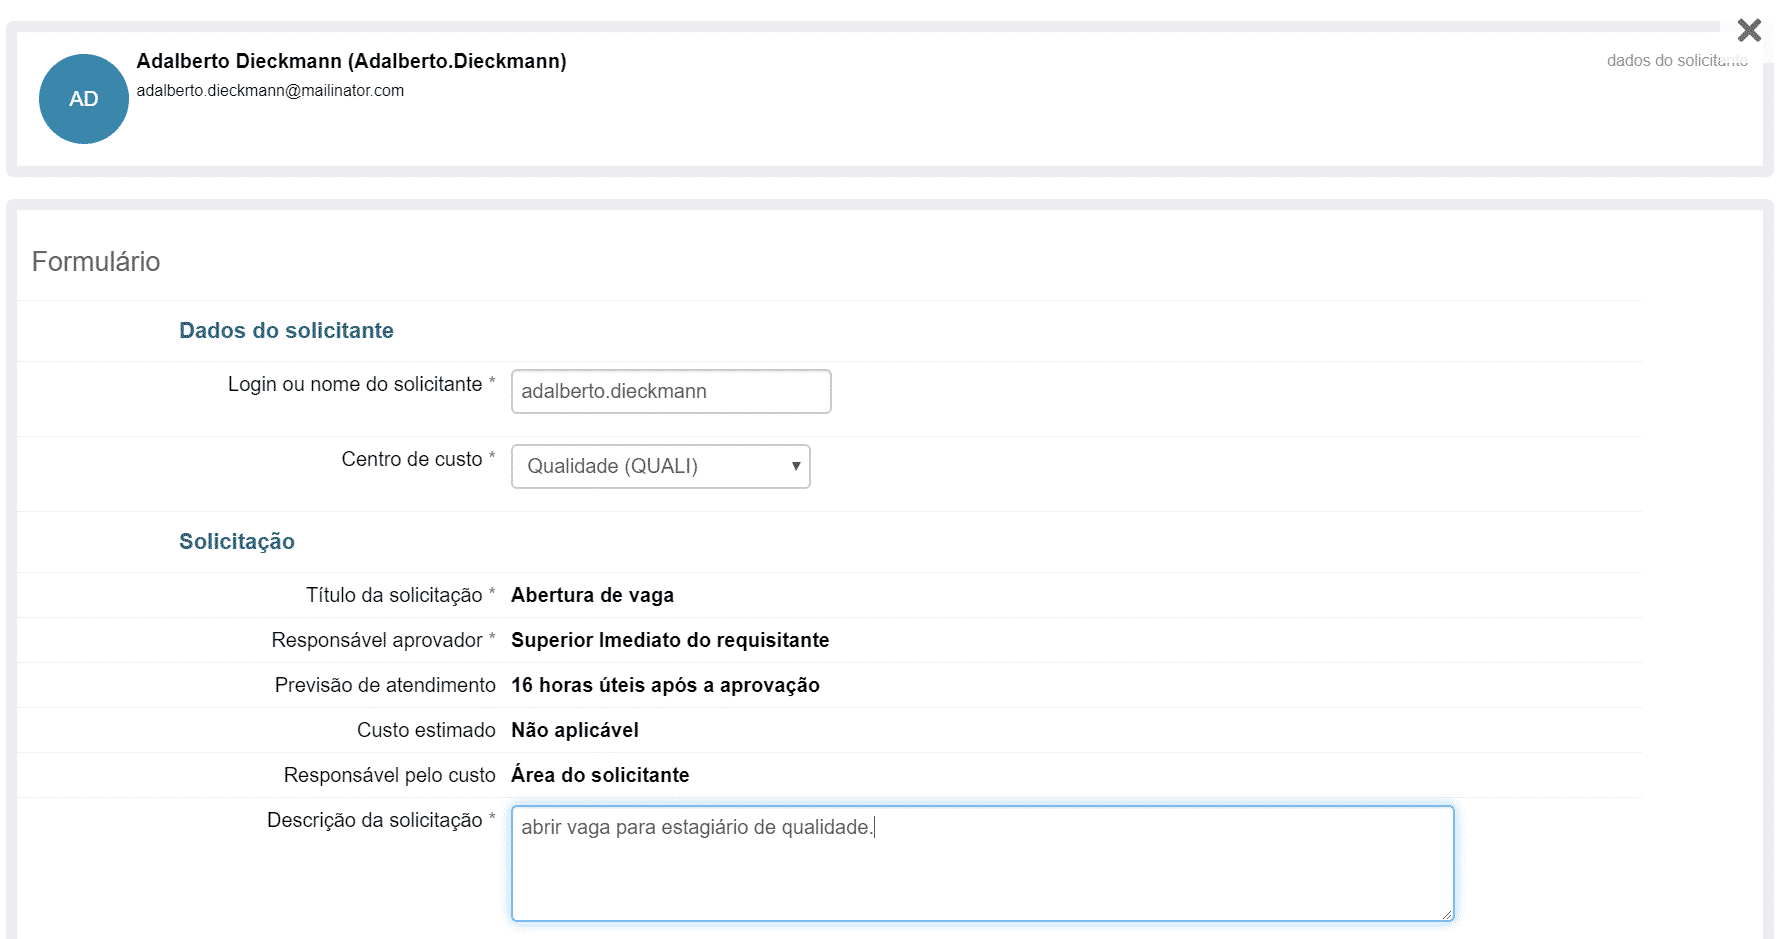Screen dimensions: 1782x939
Task: Click the 'Não aplicável' estimated cost value
Action: (575, 730)
